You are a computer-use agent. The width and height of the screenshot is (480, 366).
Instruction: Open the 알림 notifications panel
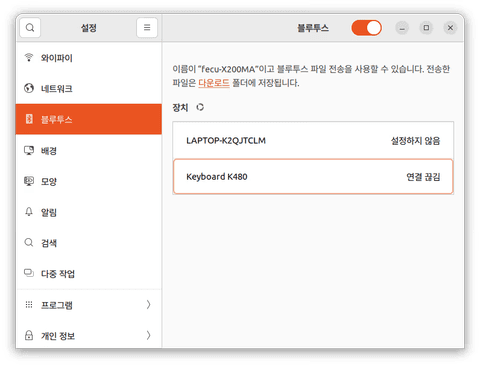pyautogui.click(x=89, y=212)
